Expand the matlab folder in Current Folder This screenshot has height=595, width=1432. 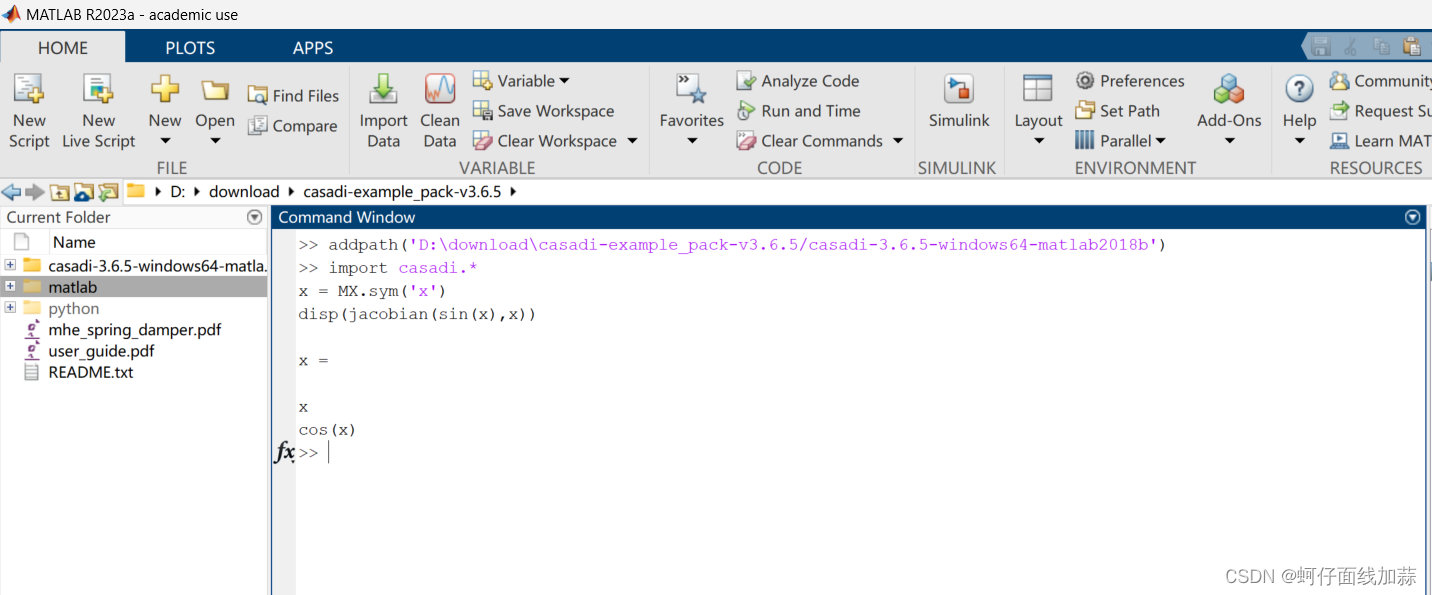point(10,287)
